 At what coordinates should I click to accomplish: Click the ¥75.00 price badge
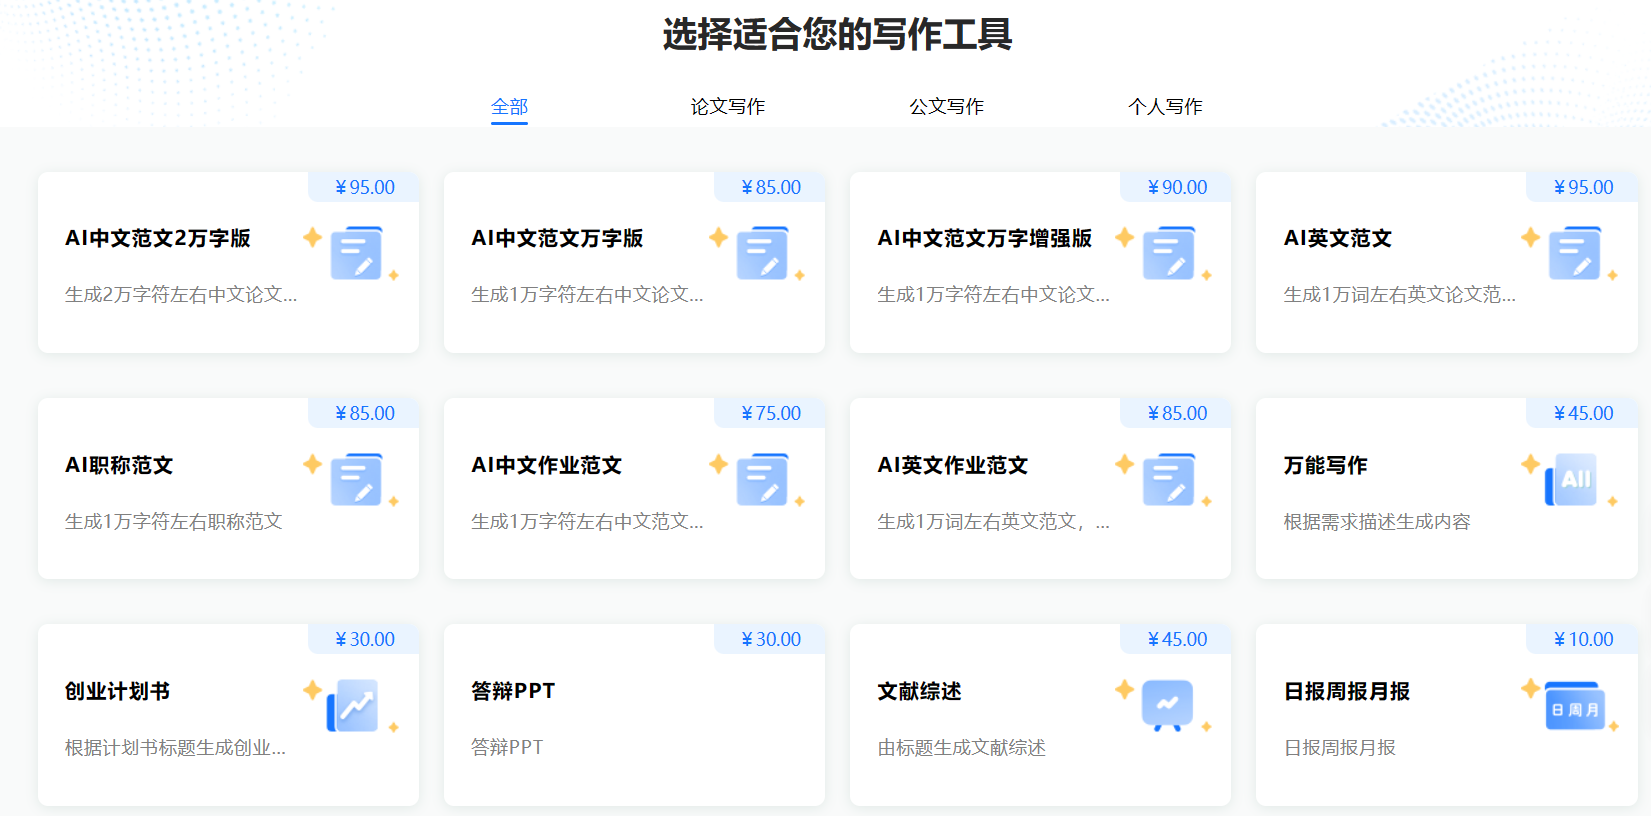(x=771, y=413)
